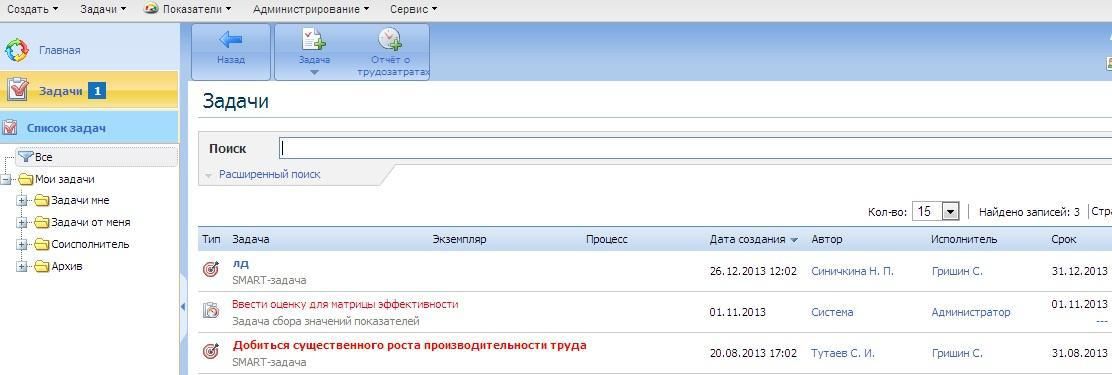Select the Все filter funnel icon
The width and height of the screenshot is (1112, 375).
(x=26, y=157)
